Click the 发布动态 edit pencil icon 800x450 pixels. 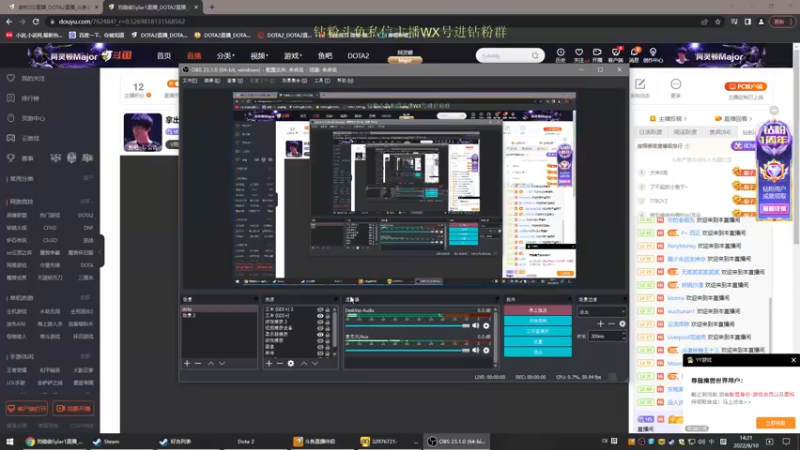click(x=640, y=84)
